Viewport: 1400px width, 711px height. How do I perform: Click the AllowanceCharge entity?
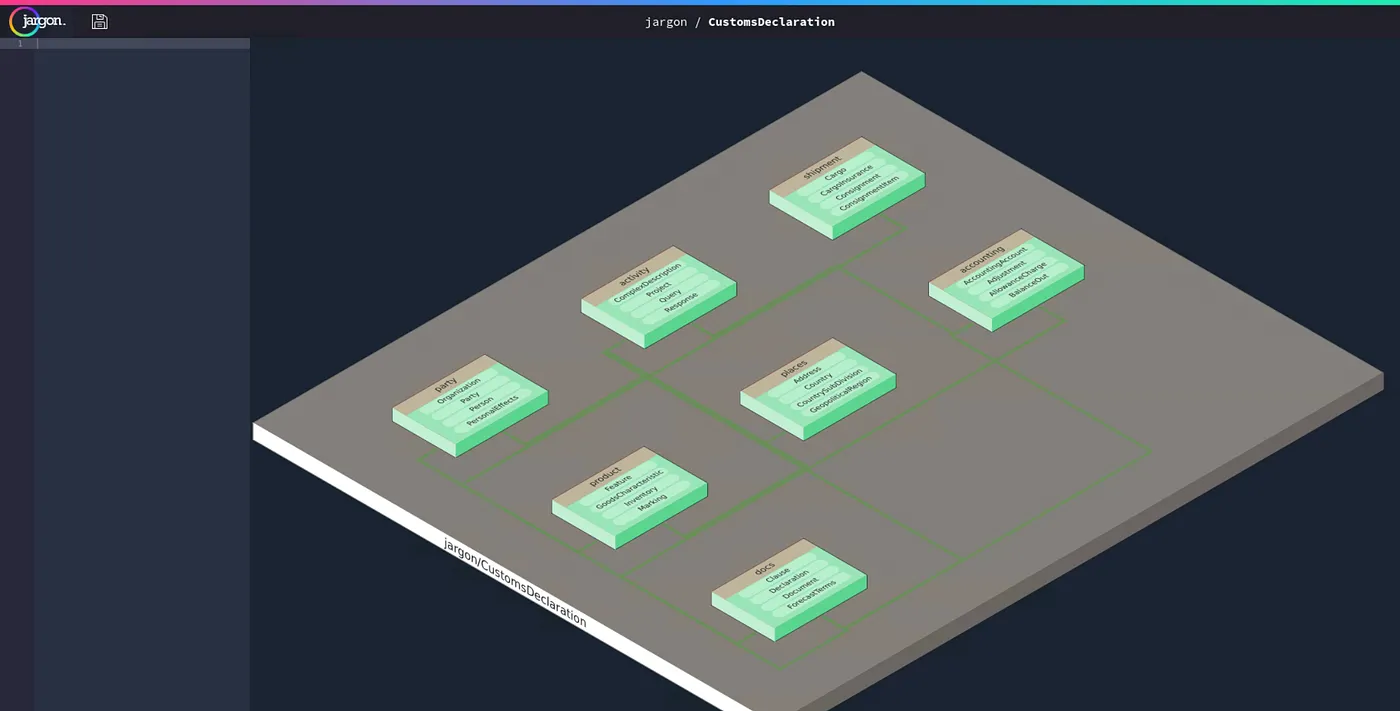point(1019,283)
